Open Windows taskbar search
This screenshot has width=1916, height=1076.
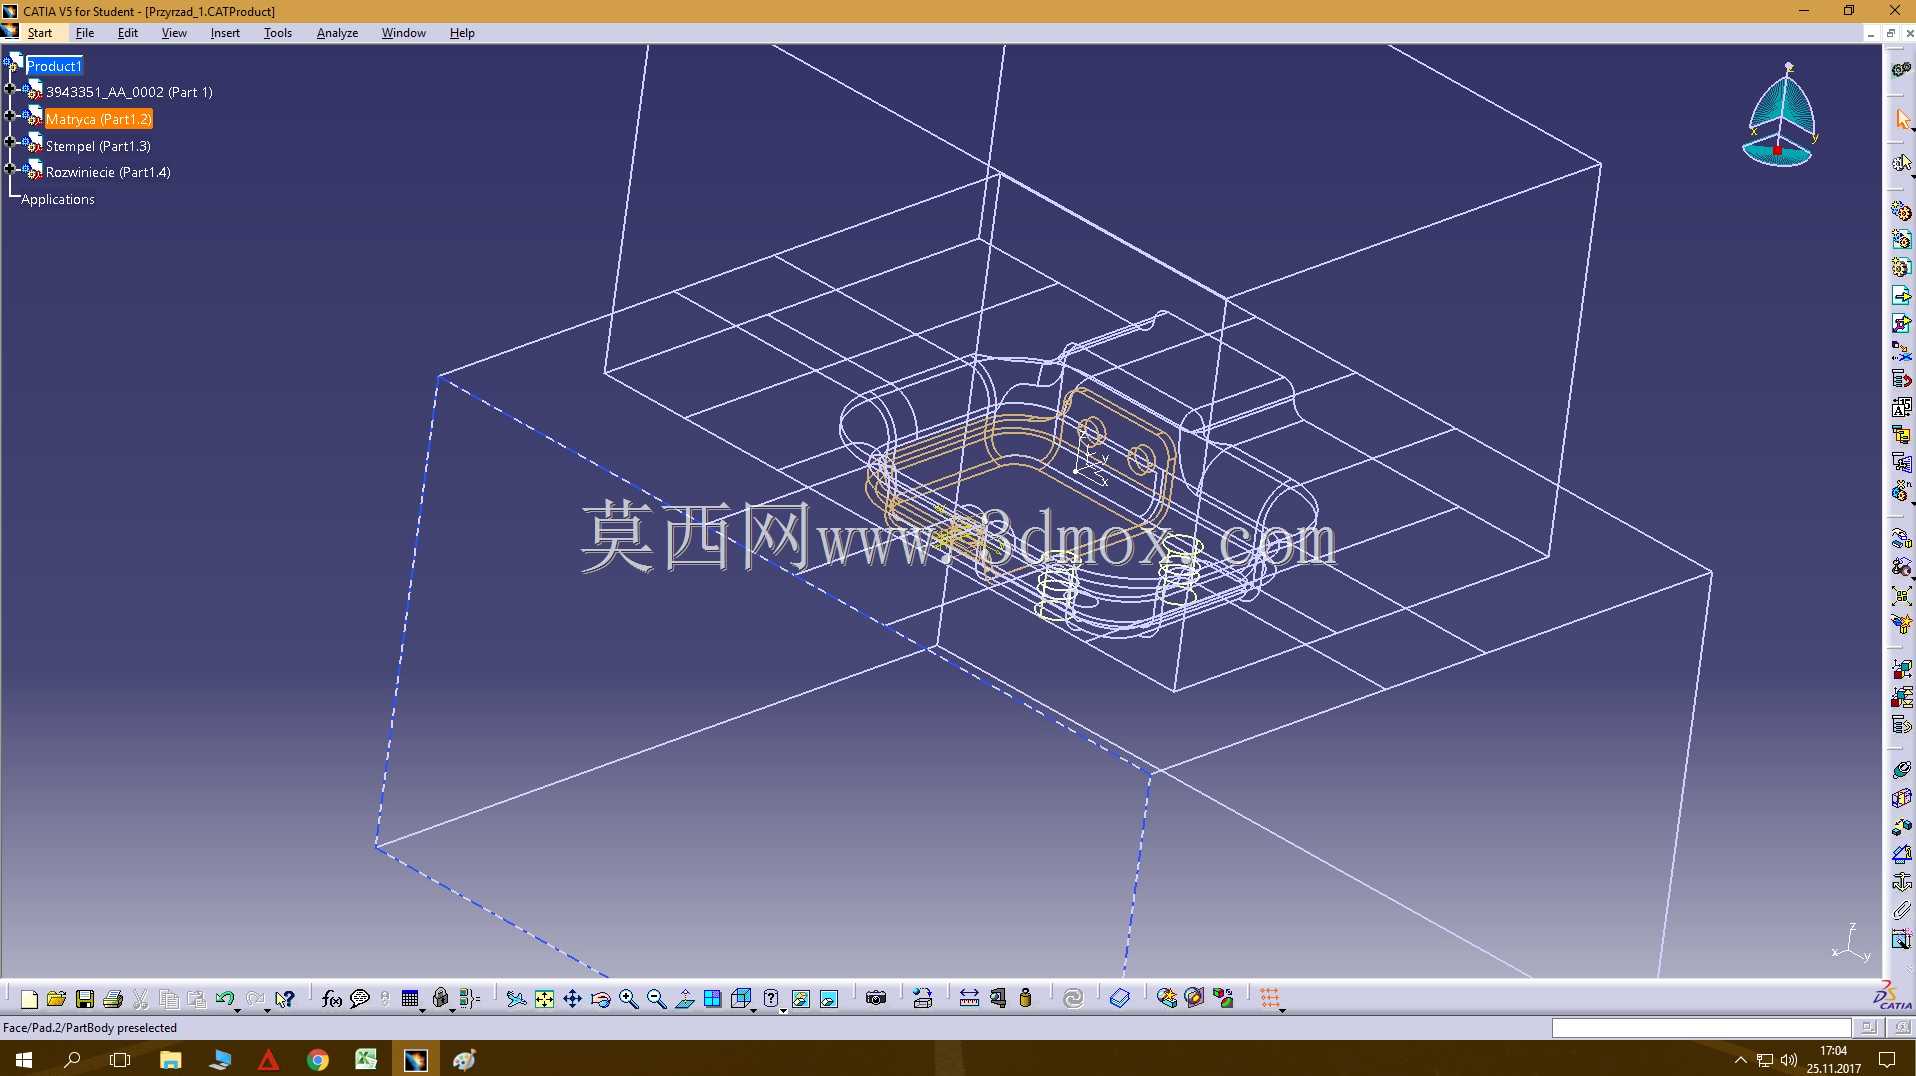tap(72, 1059)
